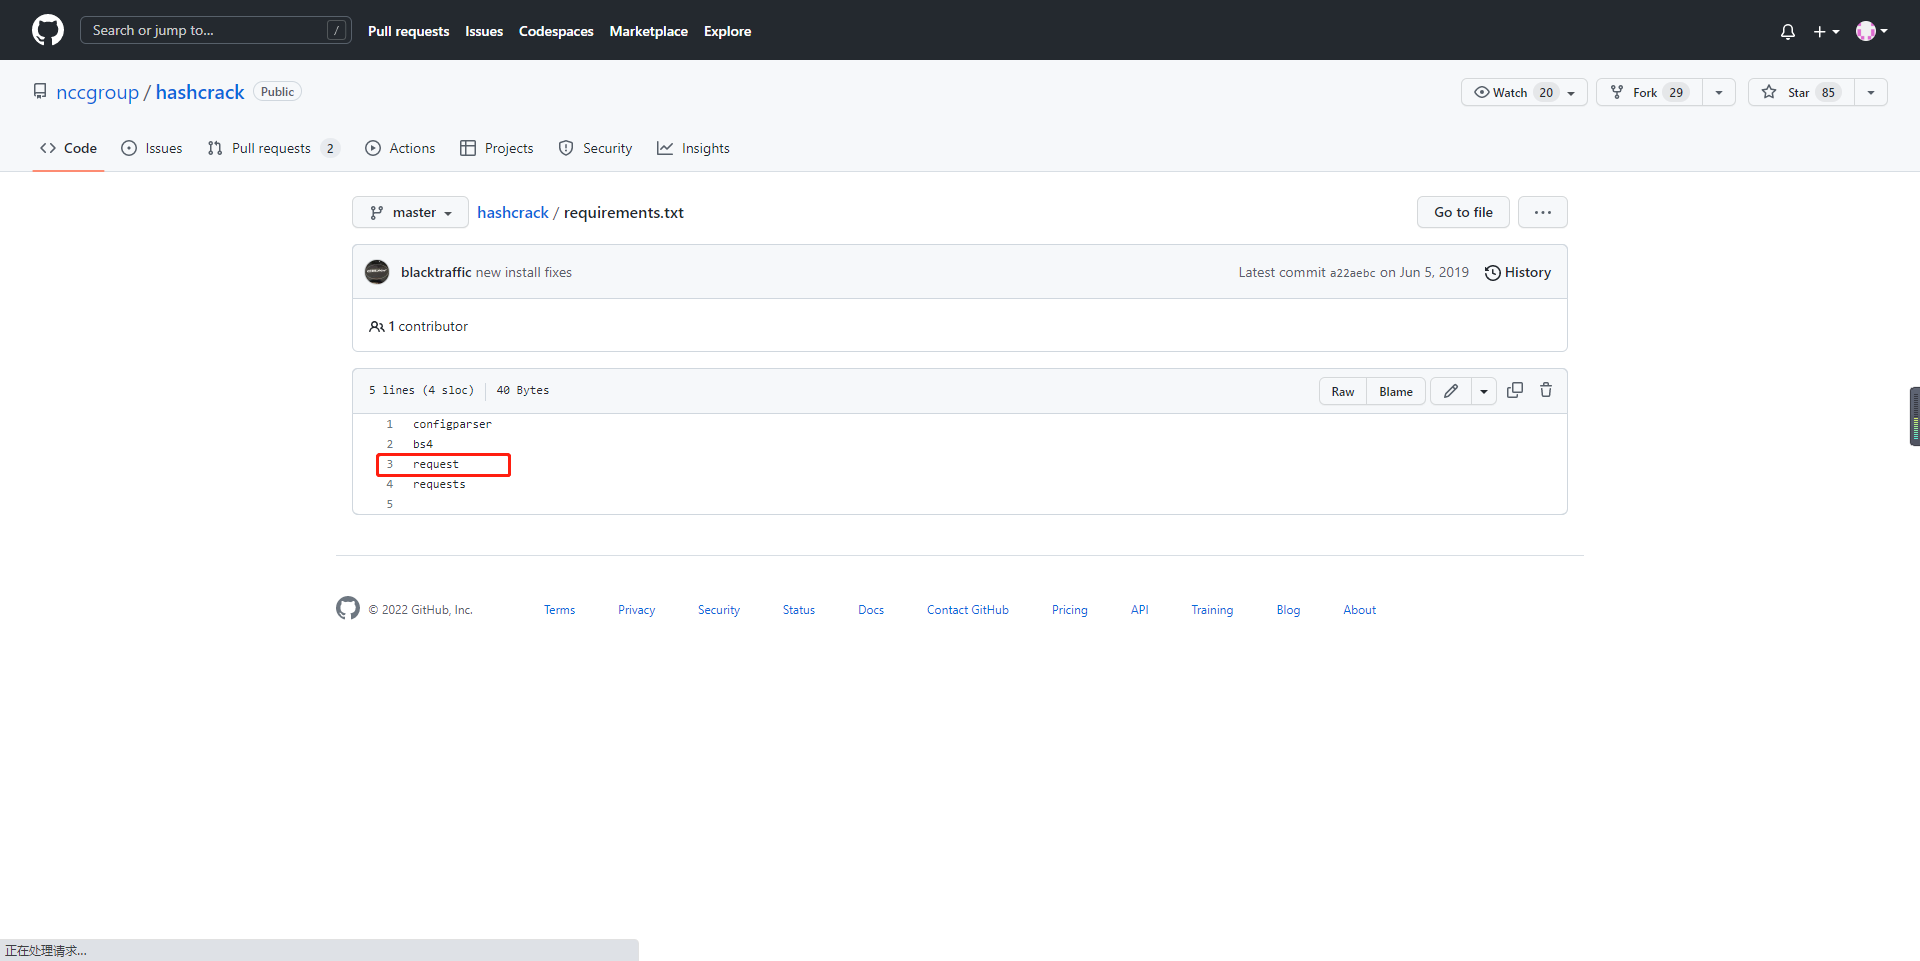Edit the file using the pencil icon

[x=1450, y=390]
